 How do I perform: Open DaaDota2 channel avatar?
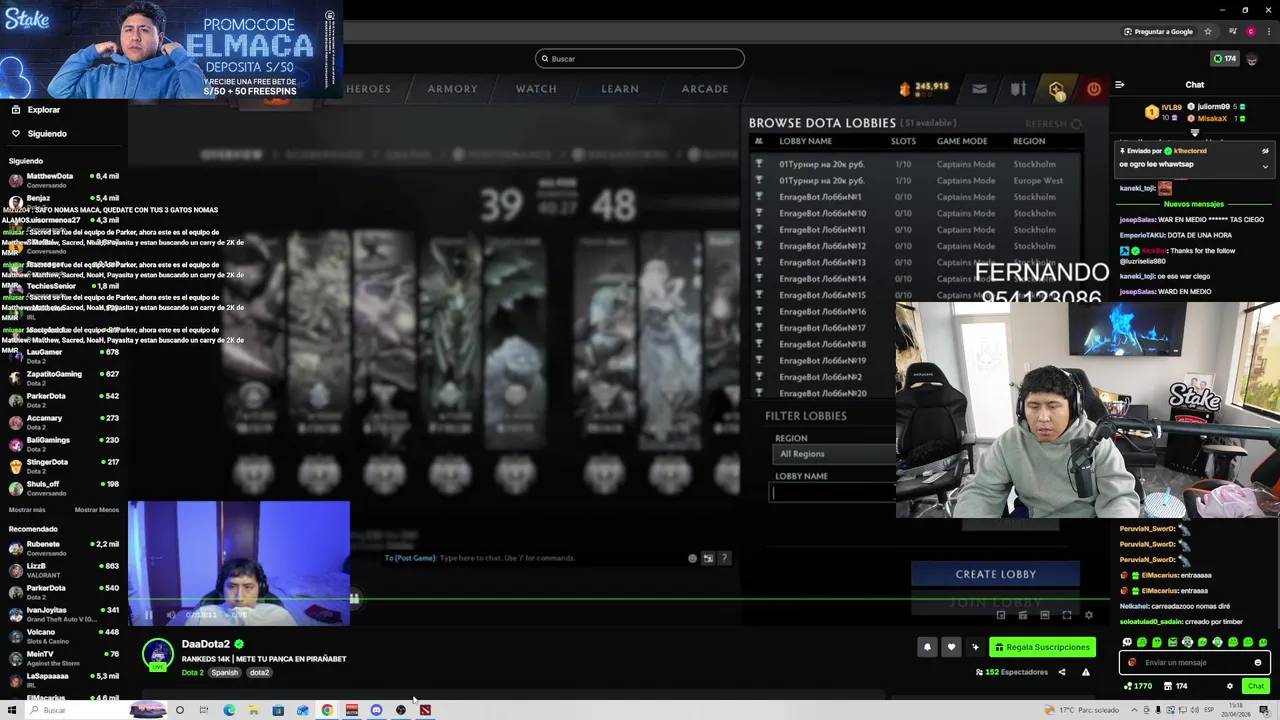tap(157, 654)
